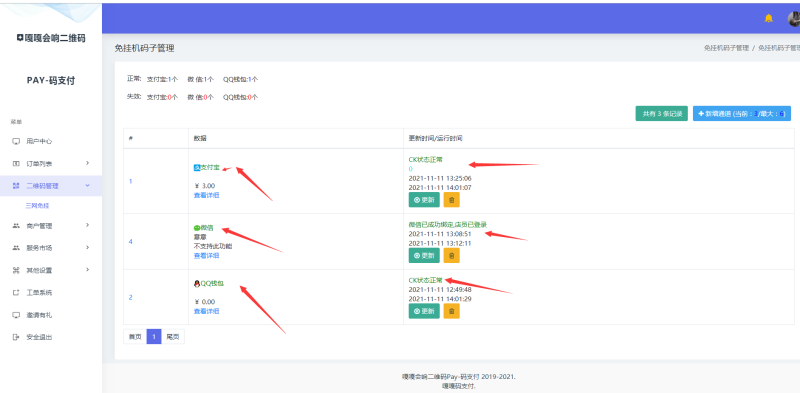Delete the QQ钱包 channel with the trash button

[x=452, y=311]
